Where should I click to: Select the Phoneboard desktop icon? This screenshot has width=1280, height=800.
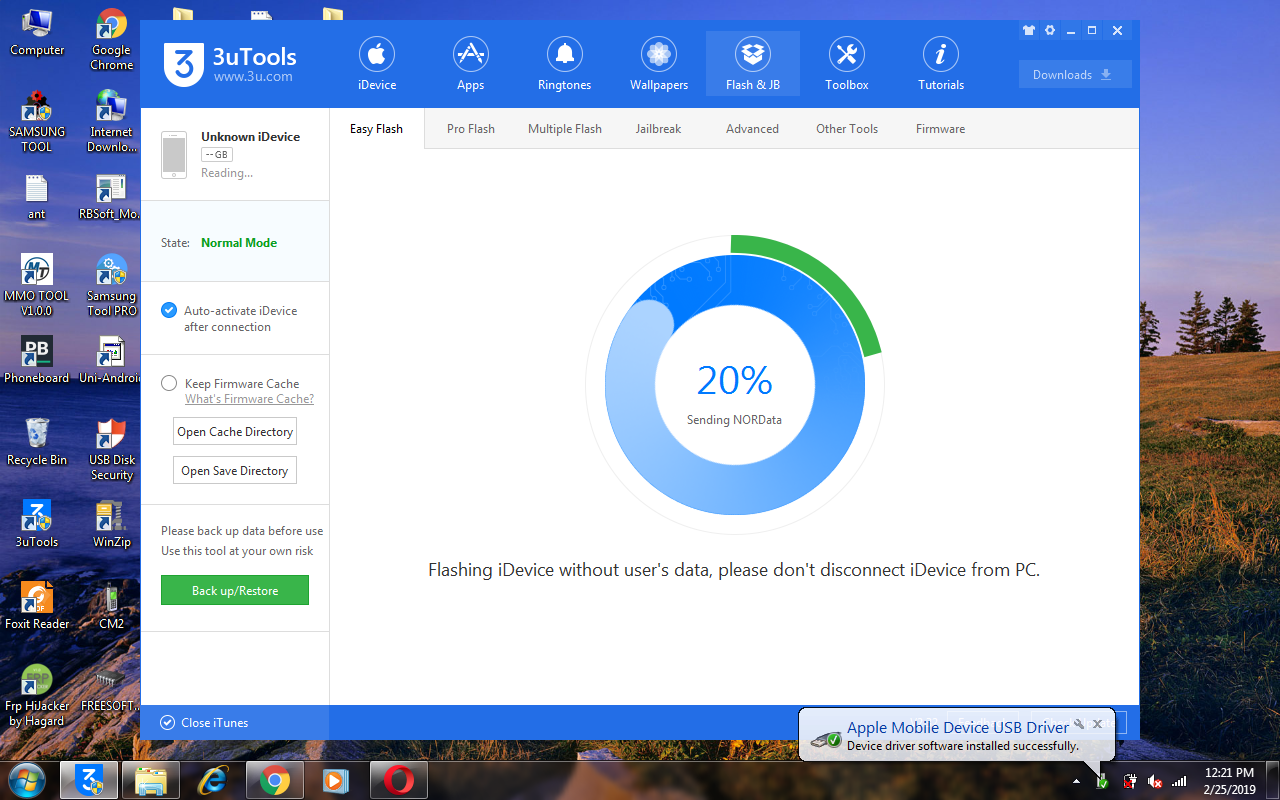37,360
